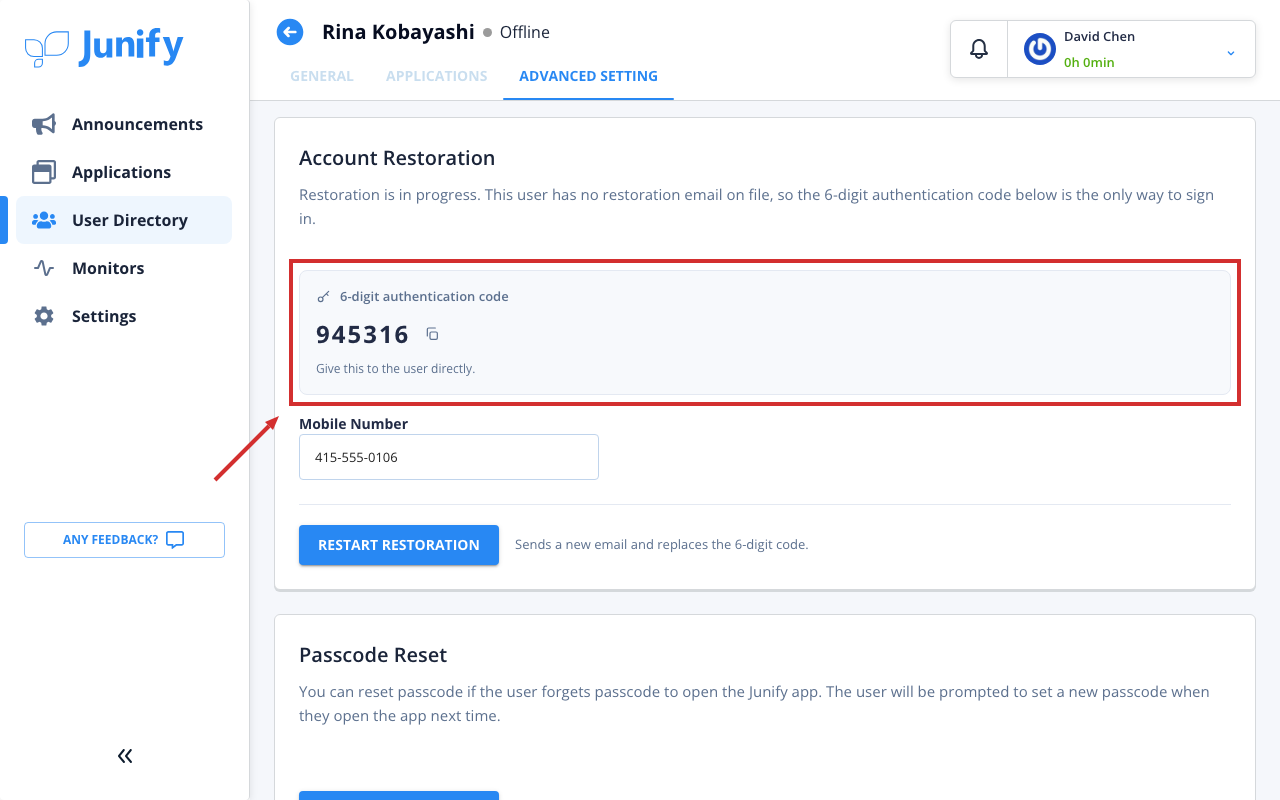
Task: Click the Account Restoration heading
Action: [x=397, y=158]
